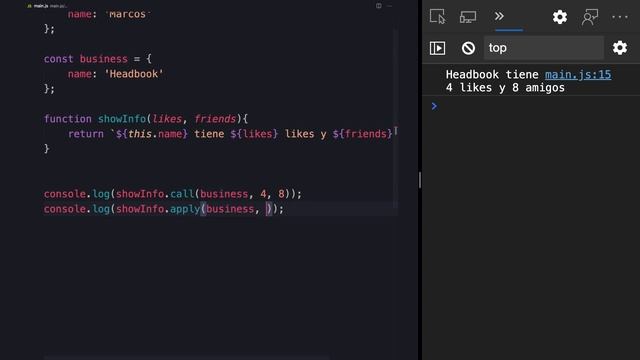
Task: Open DevTools more options ellipsis
Action: pos(620,17)
